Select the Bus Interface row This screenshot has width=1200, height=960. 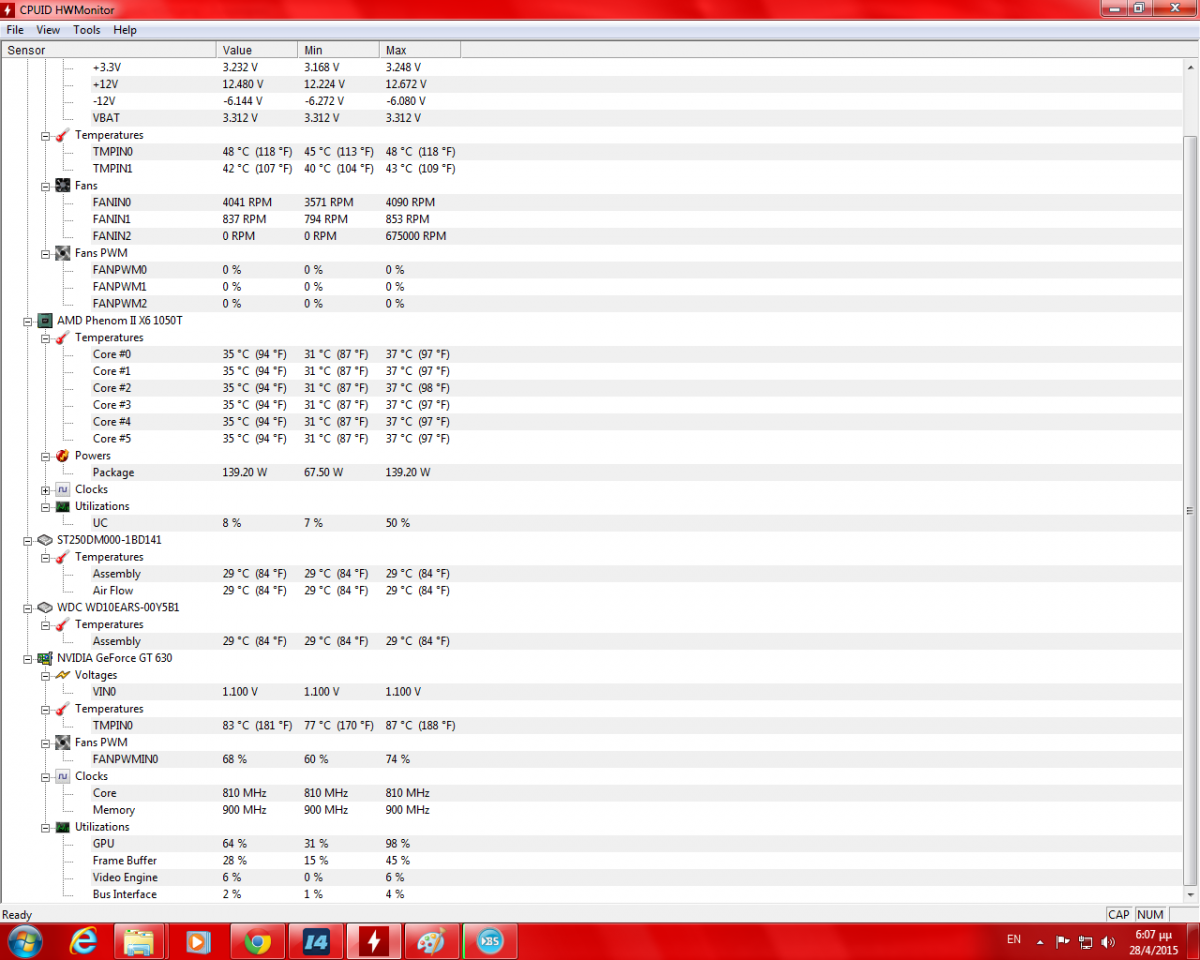pos(591,895)
